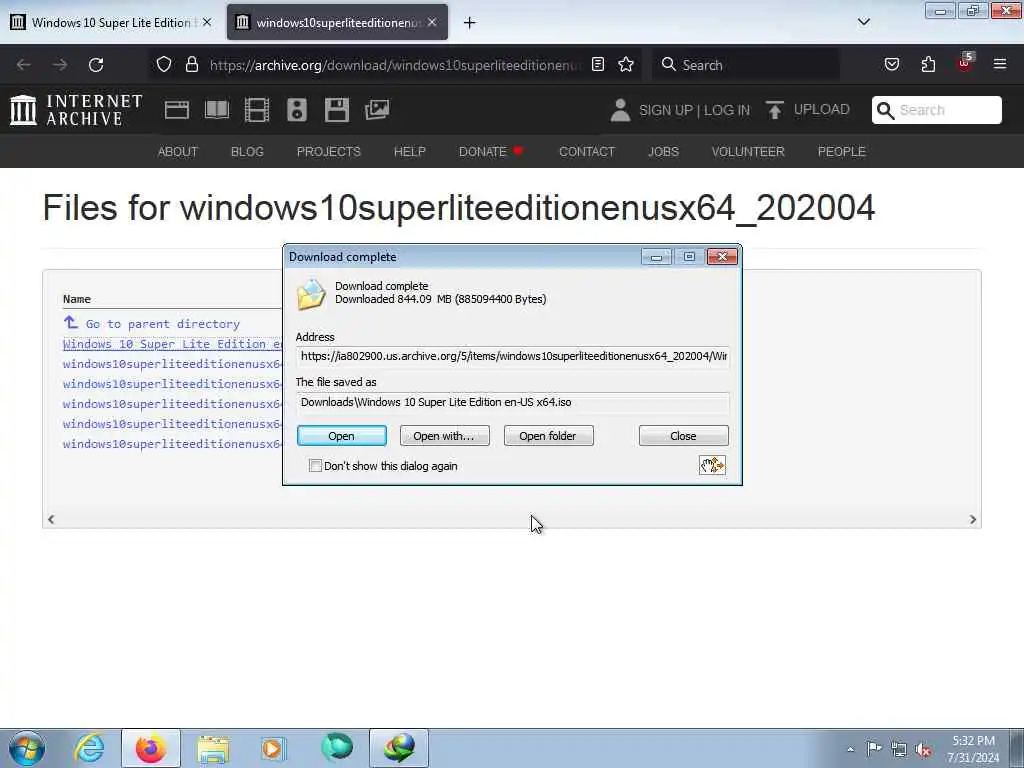1024x768 pixels.
Task: Click the Firefox search box
Action: coord(746,65)
